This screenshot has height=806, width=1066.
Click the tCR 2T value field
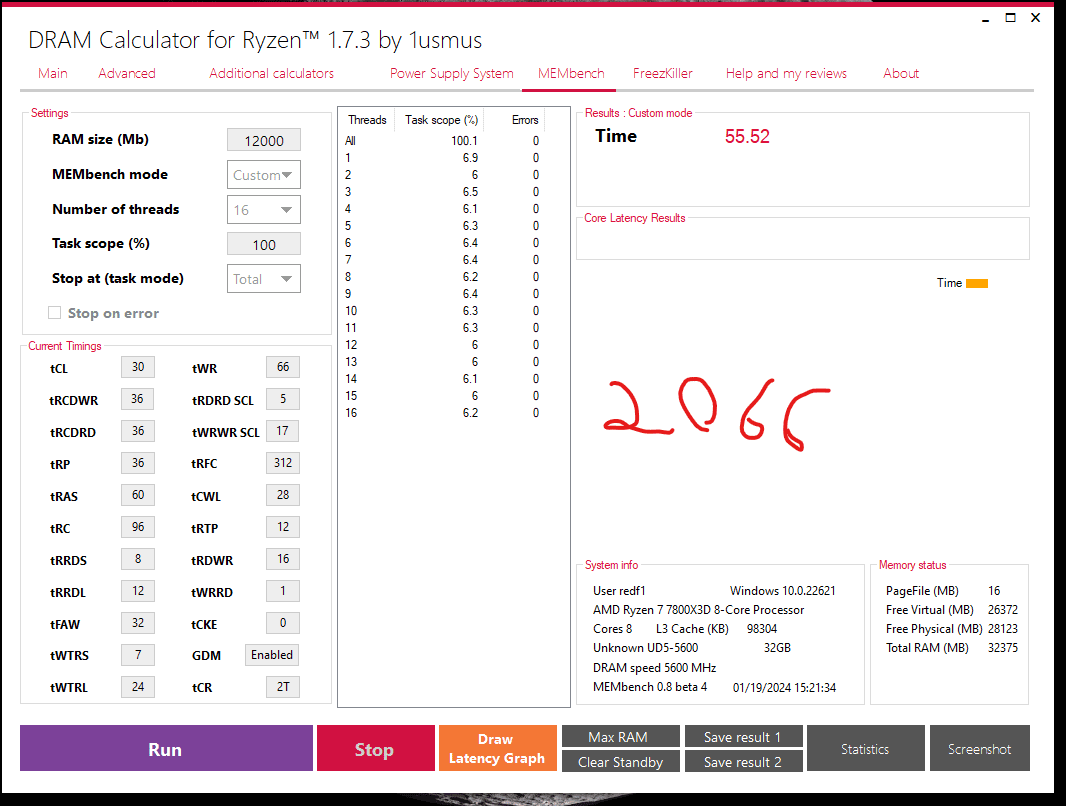[x=283, y=686]
